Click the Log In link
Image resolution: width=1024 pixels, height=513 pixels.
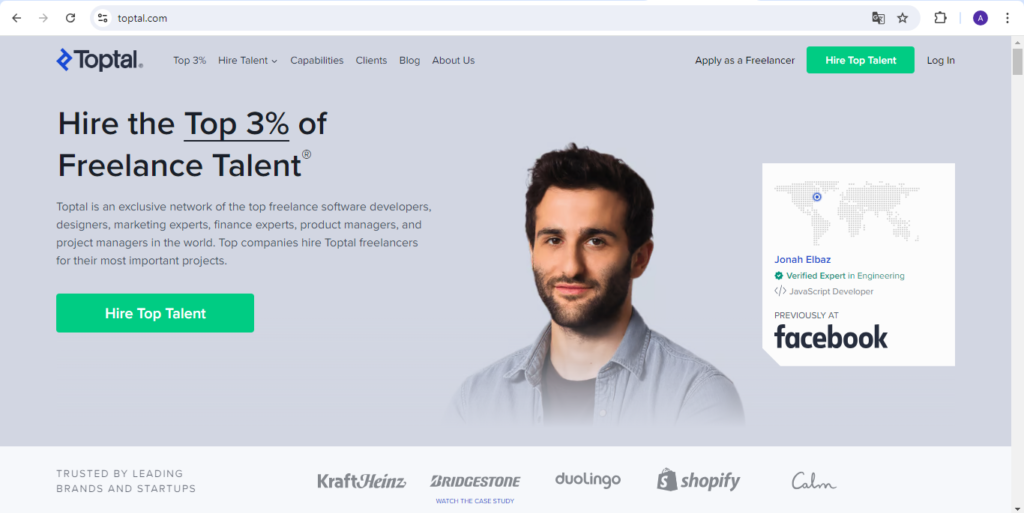tap(940, 60)
